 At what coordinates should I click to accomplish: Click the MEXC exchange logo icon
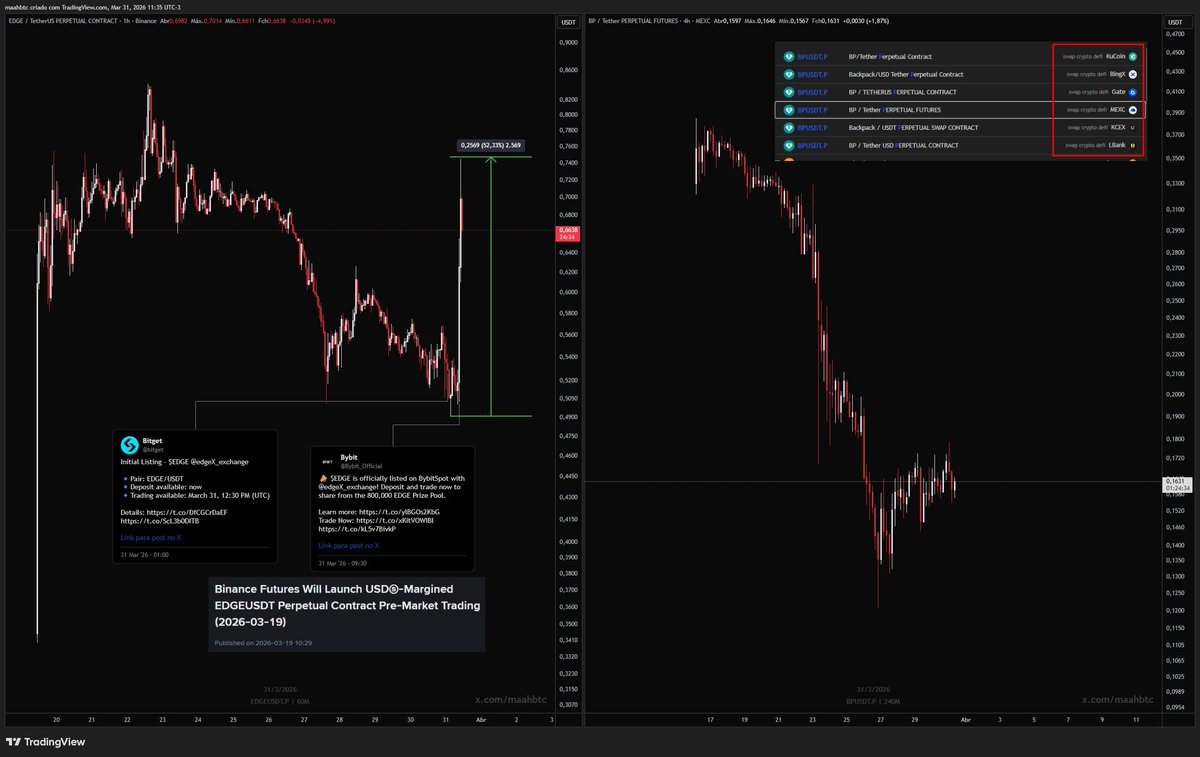click(x=1133, y=110)
